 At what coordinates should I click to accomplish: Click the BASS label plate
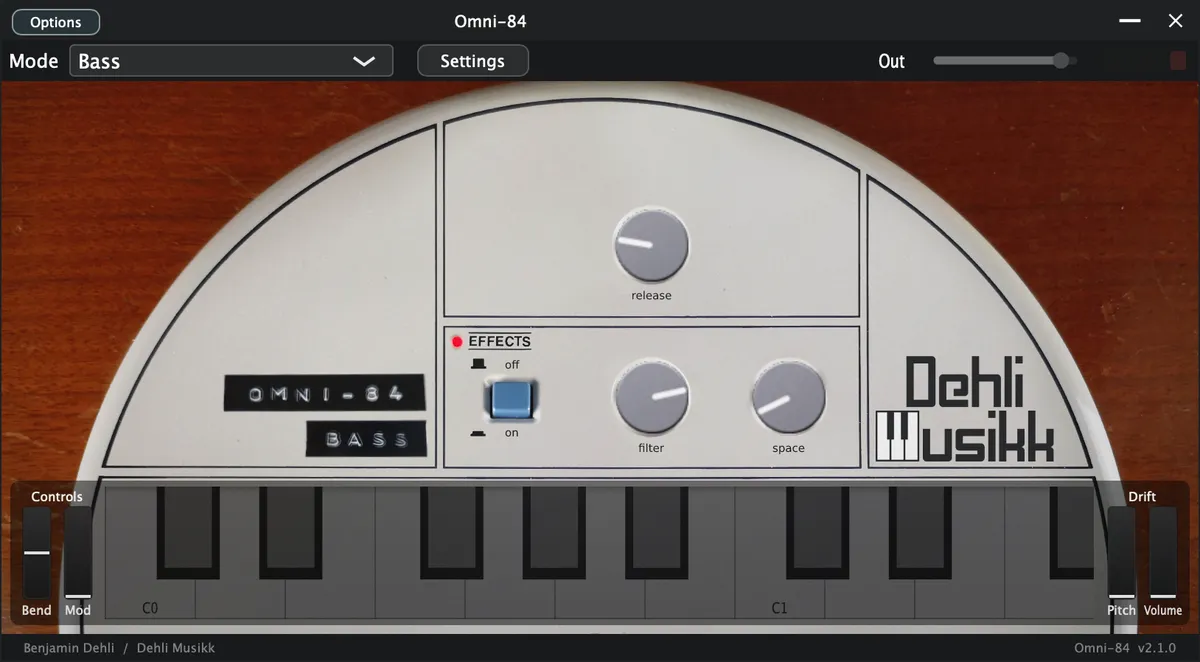click(x=367, y=439)
